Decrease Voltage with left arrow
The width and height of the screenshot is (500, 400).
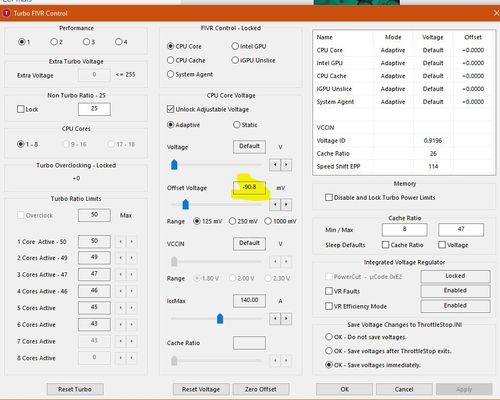275,165
